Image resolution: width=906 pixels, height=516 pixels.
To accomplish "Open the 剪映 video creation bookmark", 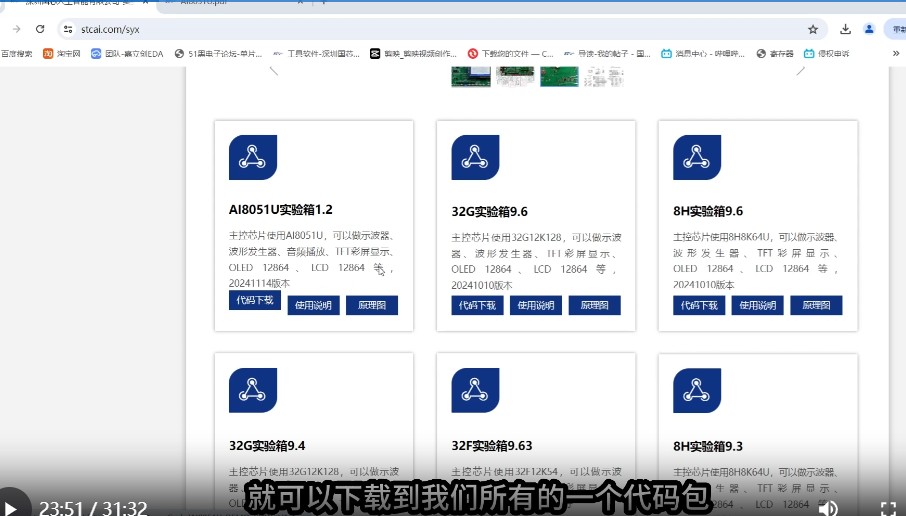I will (x=413, y=54).
